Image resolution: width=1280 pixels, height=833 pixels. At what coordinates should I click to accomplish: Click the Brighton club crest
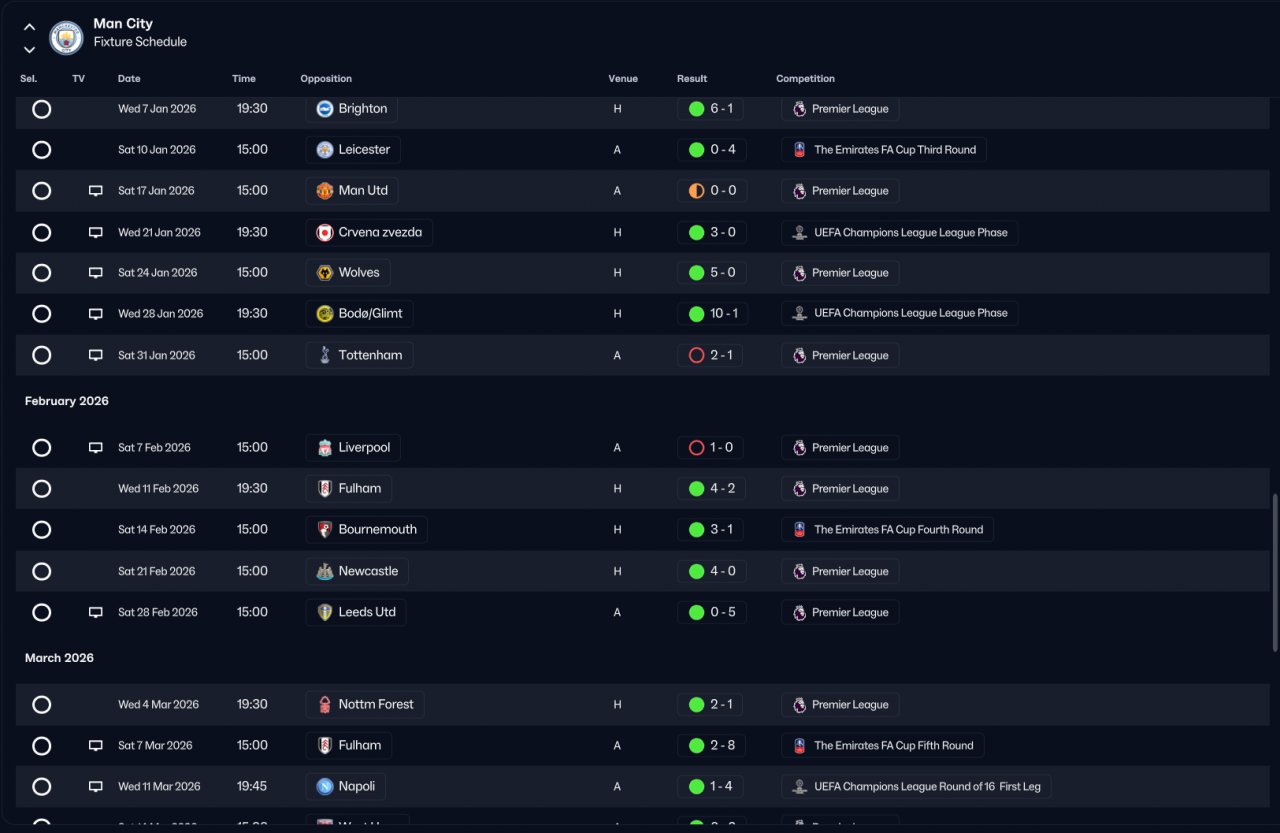coord(325,109)
